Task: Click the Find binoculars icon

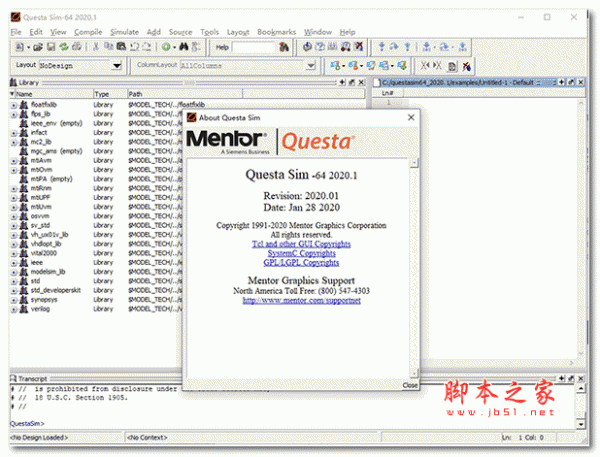Action: 184,47
